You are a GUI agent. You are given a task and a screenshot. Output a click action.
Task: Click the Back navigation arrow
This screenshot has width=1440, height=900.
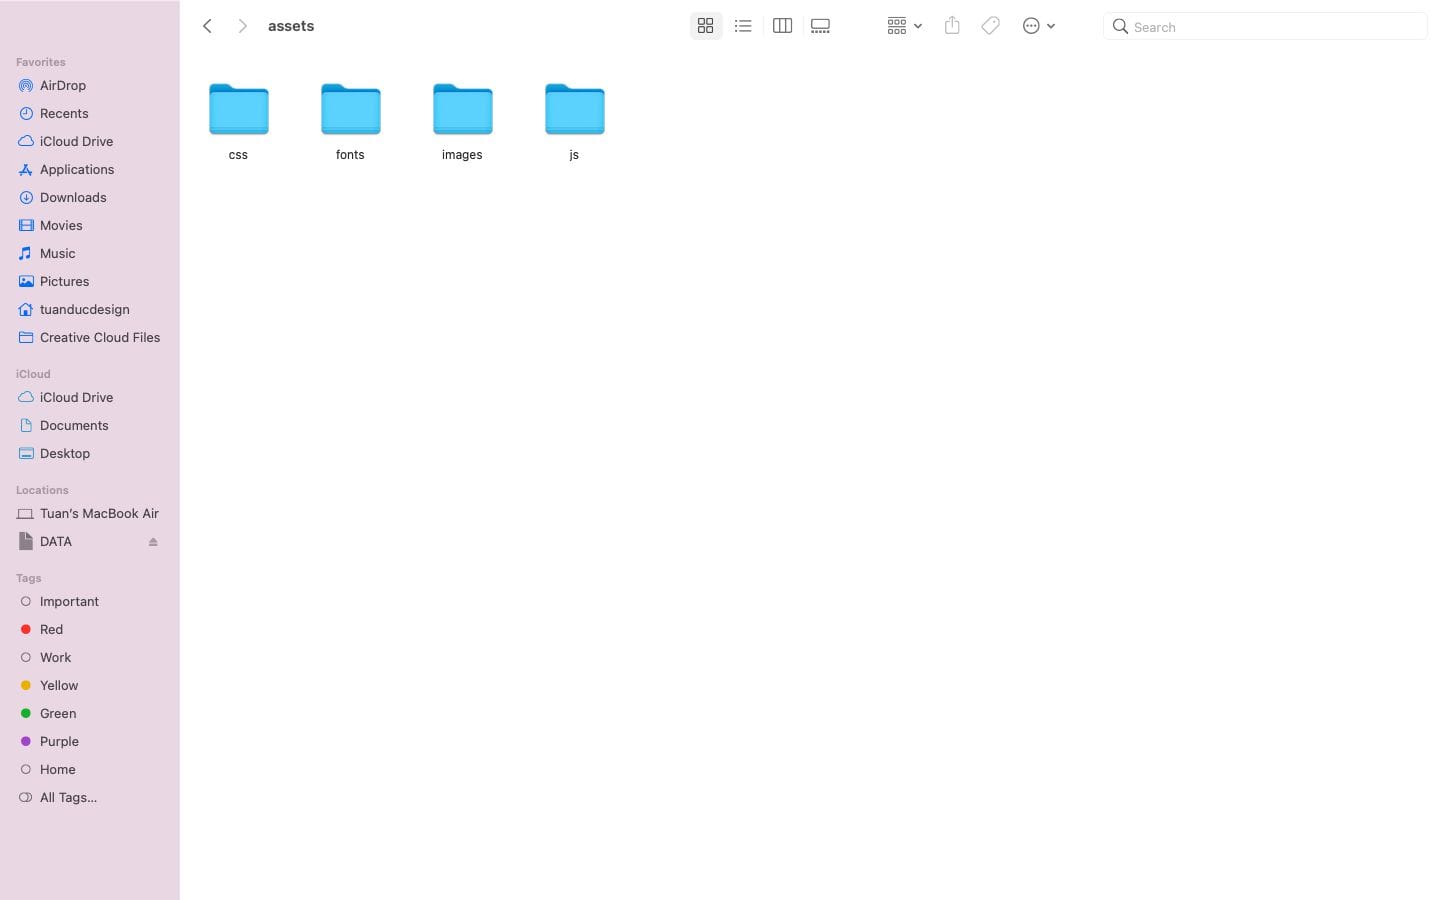point(207,26)
